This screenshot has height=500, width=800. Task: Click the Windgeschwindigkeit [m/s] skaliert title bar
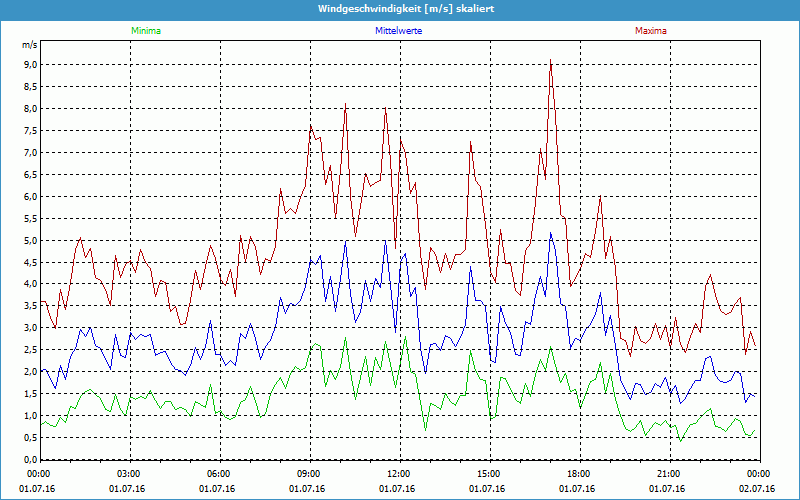pyautogui.click(x=400, y=9)
